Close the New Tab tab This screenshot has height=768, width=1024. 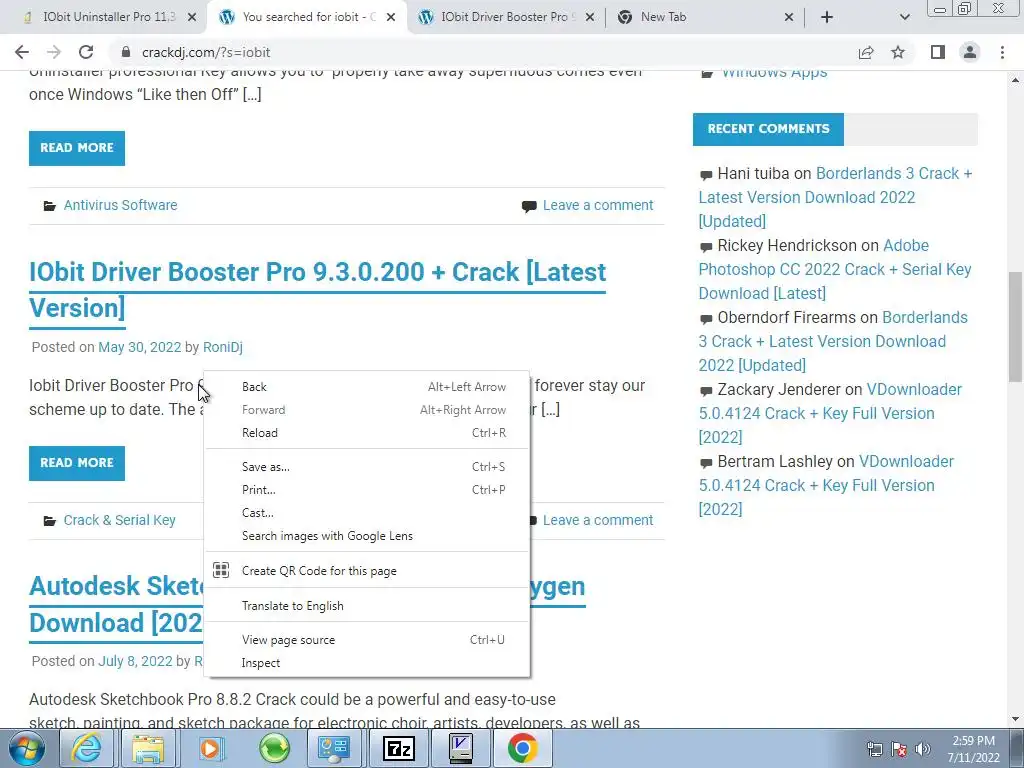(789, 17)
